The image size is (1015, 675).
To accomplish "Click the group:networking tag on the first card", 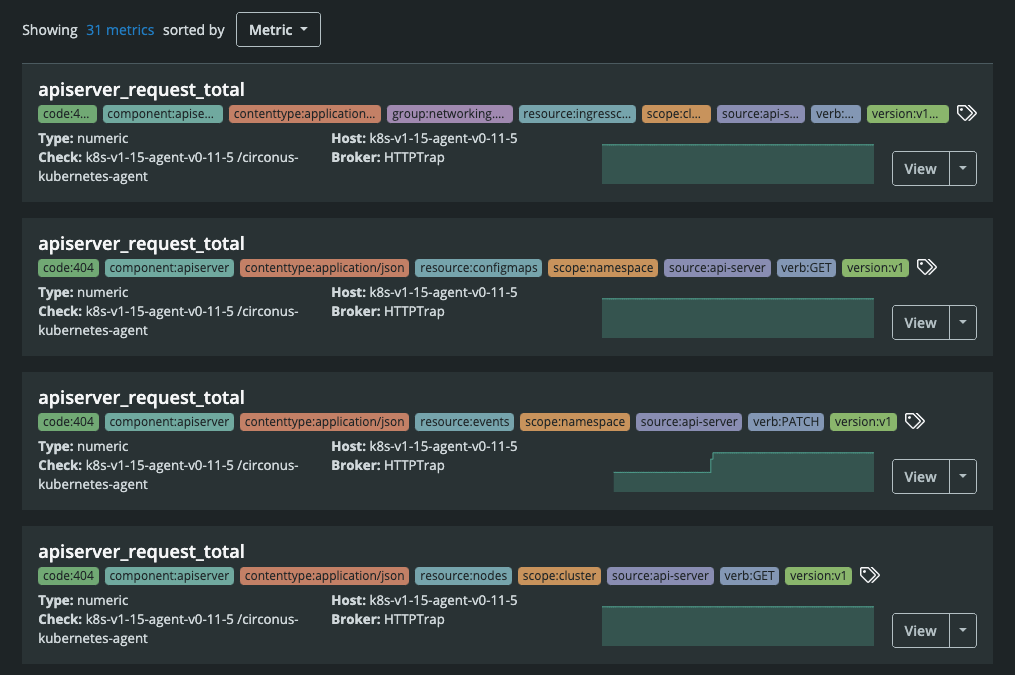I will (x=448, y=113).
